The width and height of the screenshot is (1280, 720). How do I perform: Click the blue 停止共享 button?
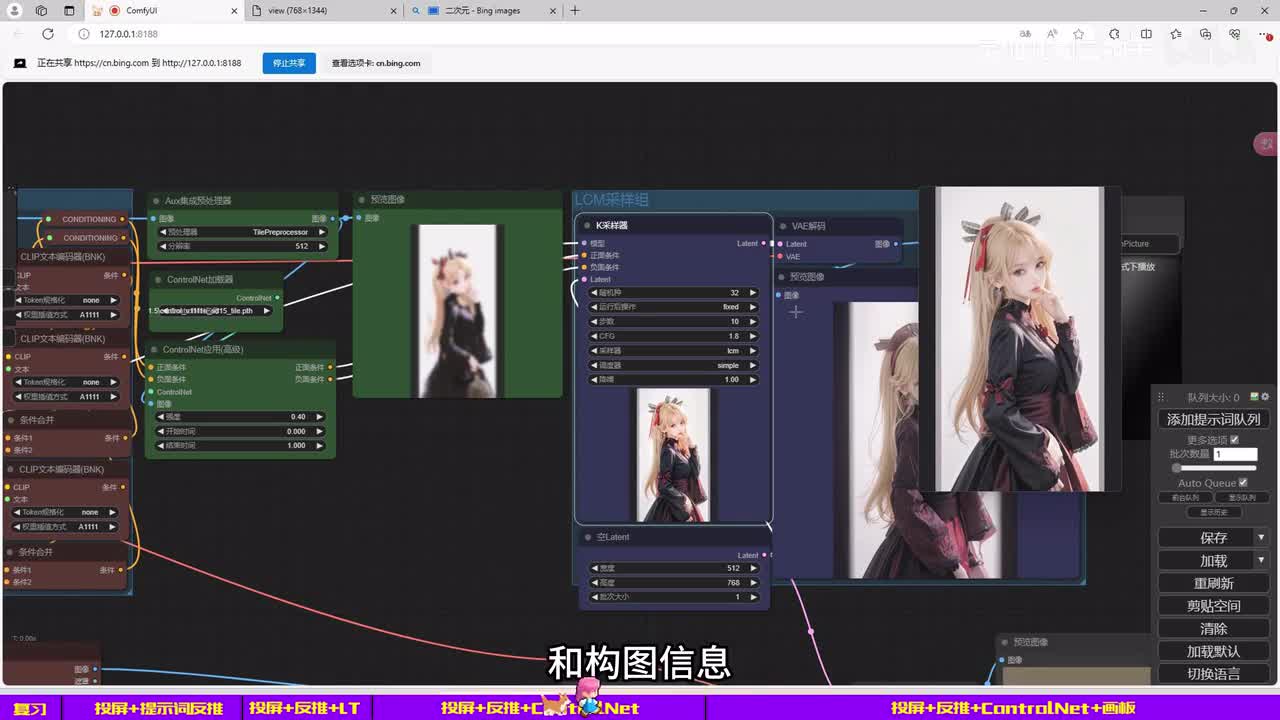[289, 63]
